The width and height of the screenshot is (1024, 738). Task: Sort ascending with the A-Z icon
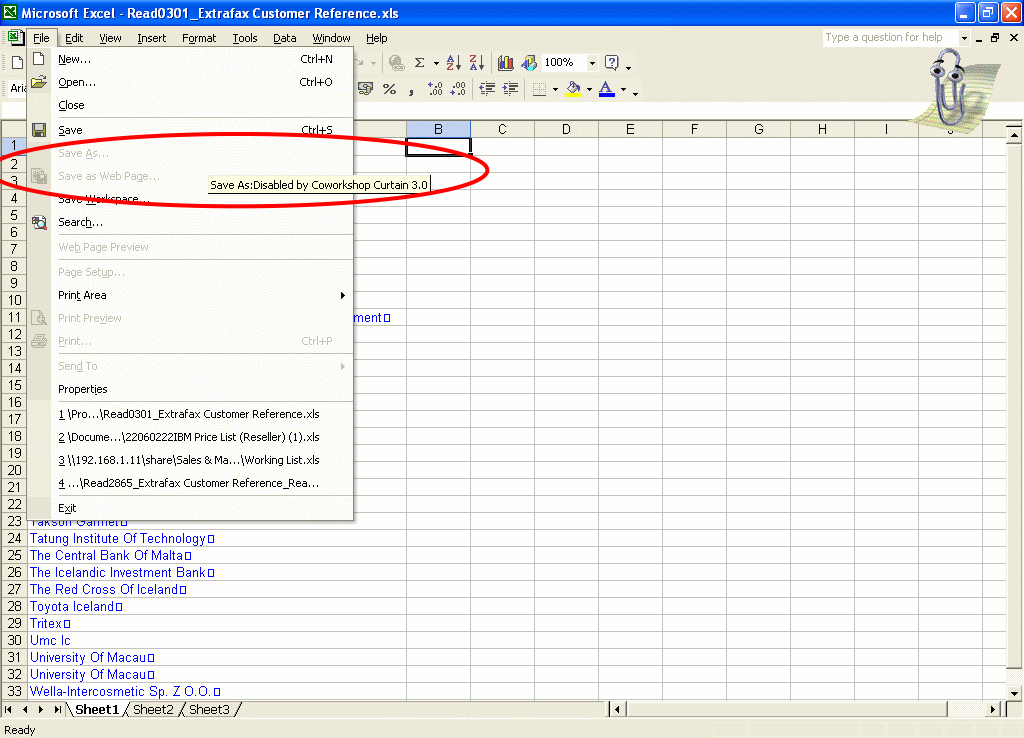(x=453, y=63)
